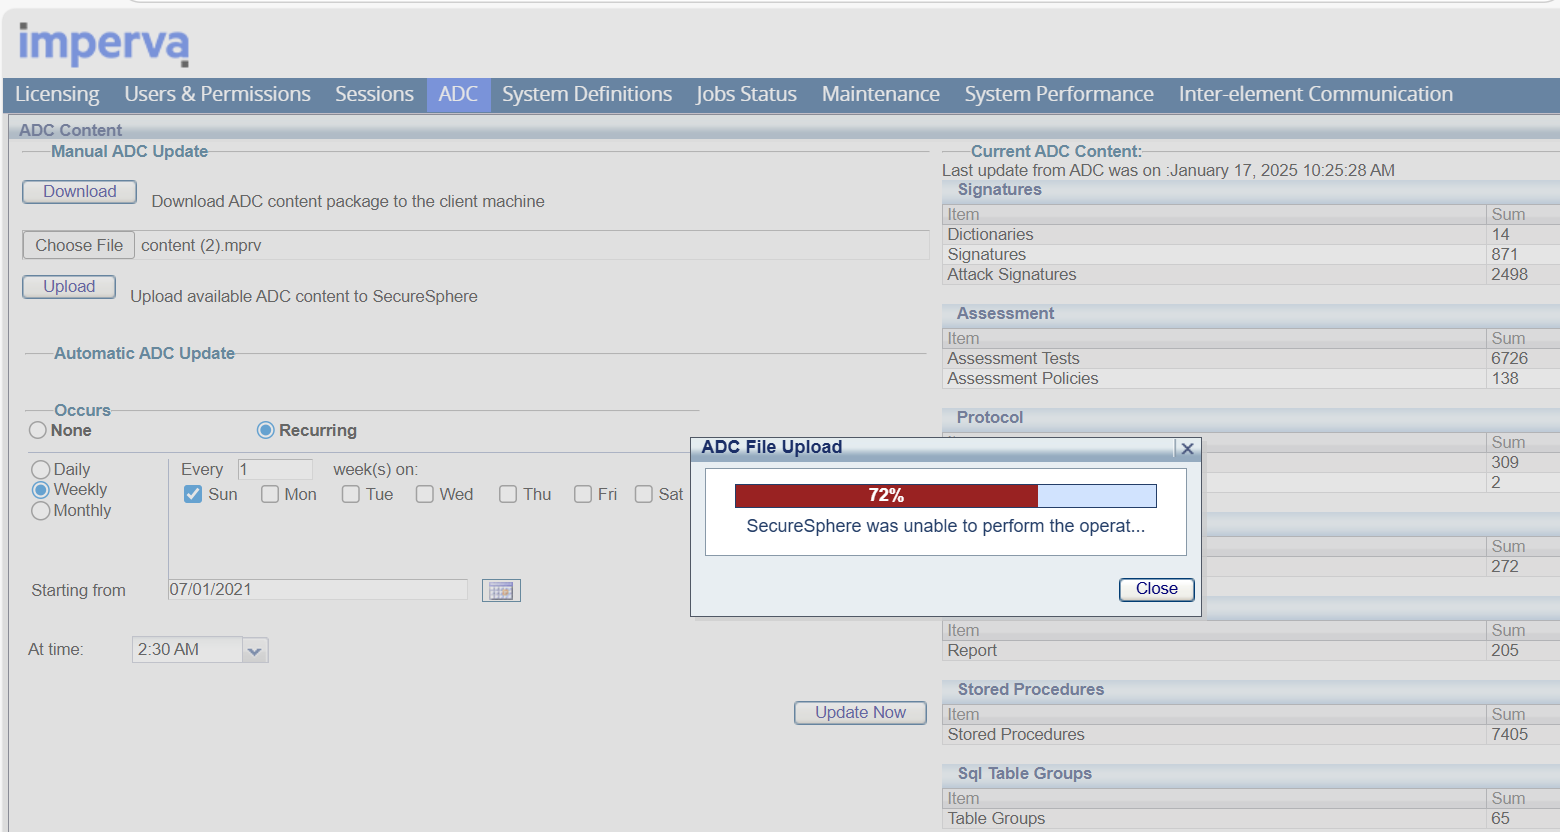Expand the At time dropdown arrow
1560x832 pixels.
[255, 651]
